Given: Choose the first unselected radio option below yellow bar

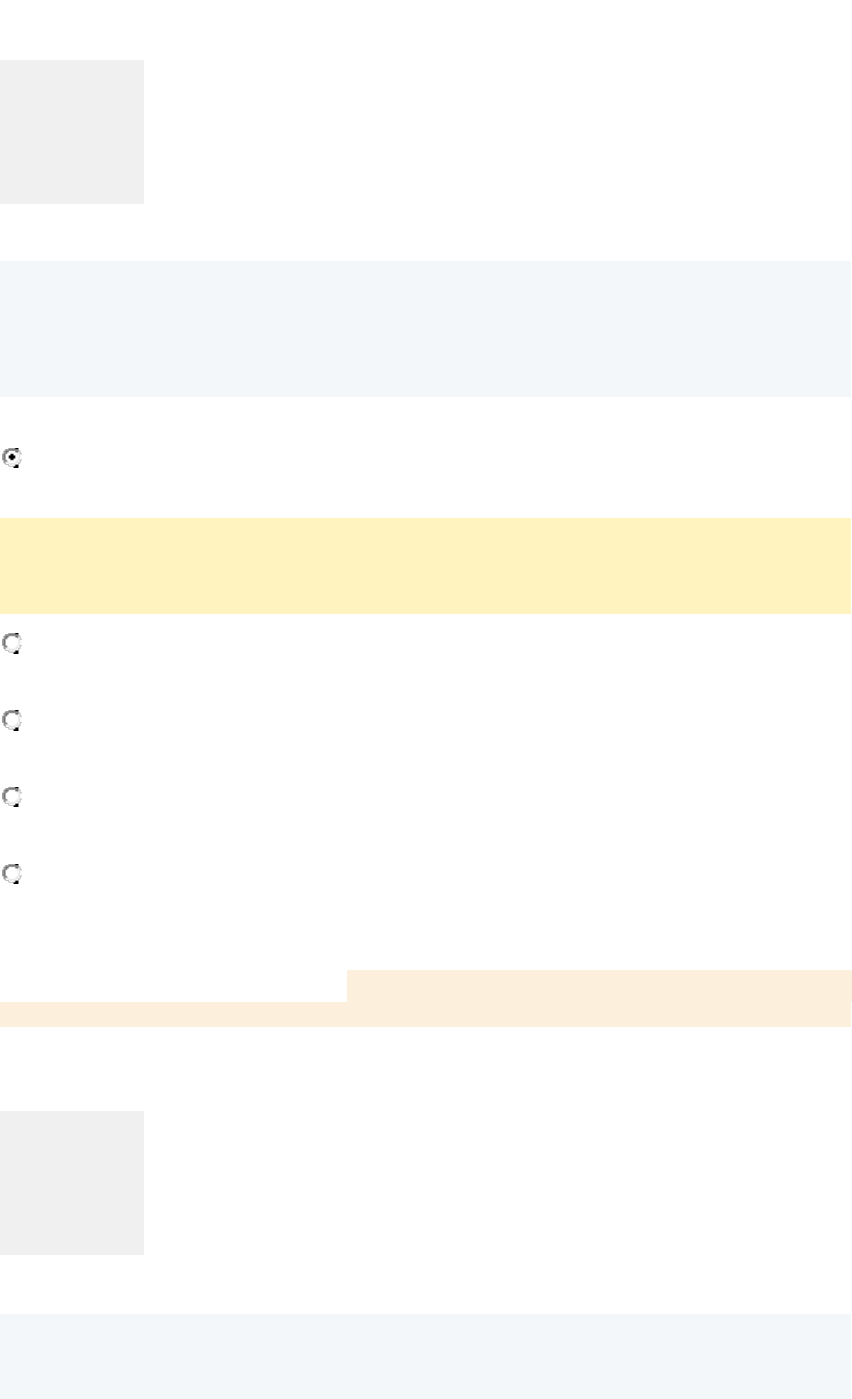Looking at the screenshot, I should [13, 645].
